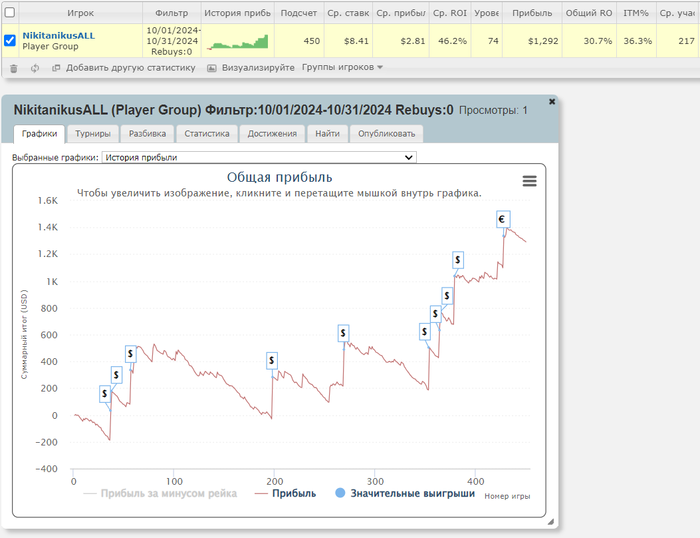Click the 36.3% ITM cell

[638, 41]
